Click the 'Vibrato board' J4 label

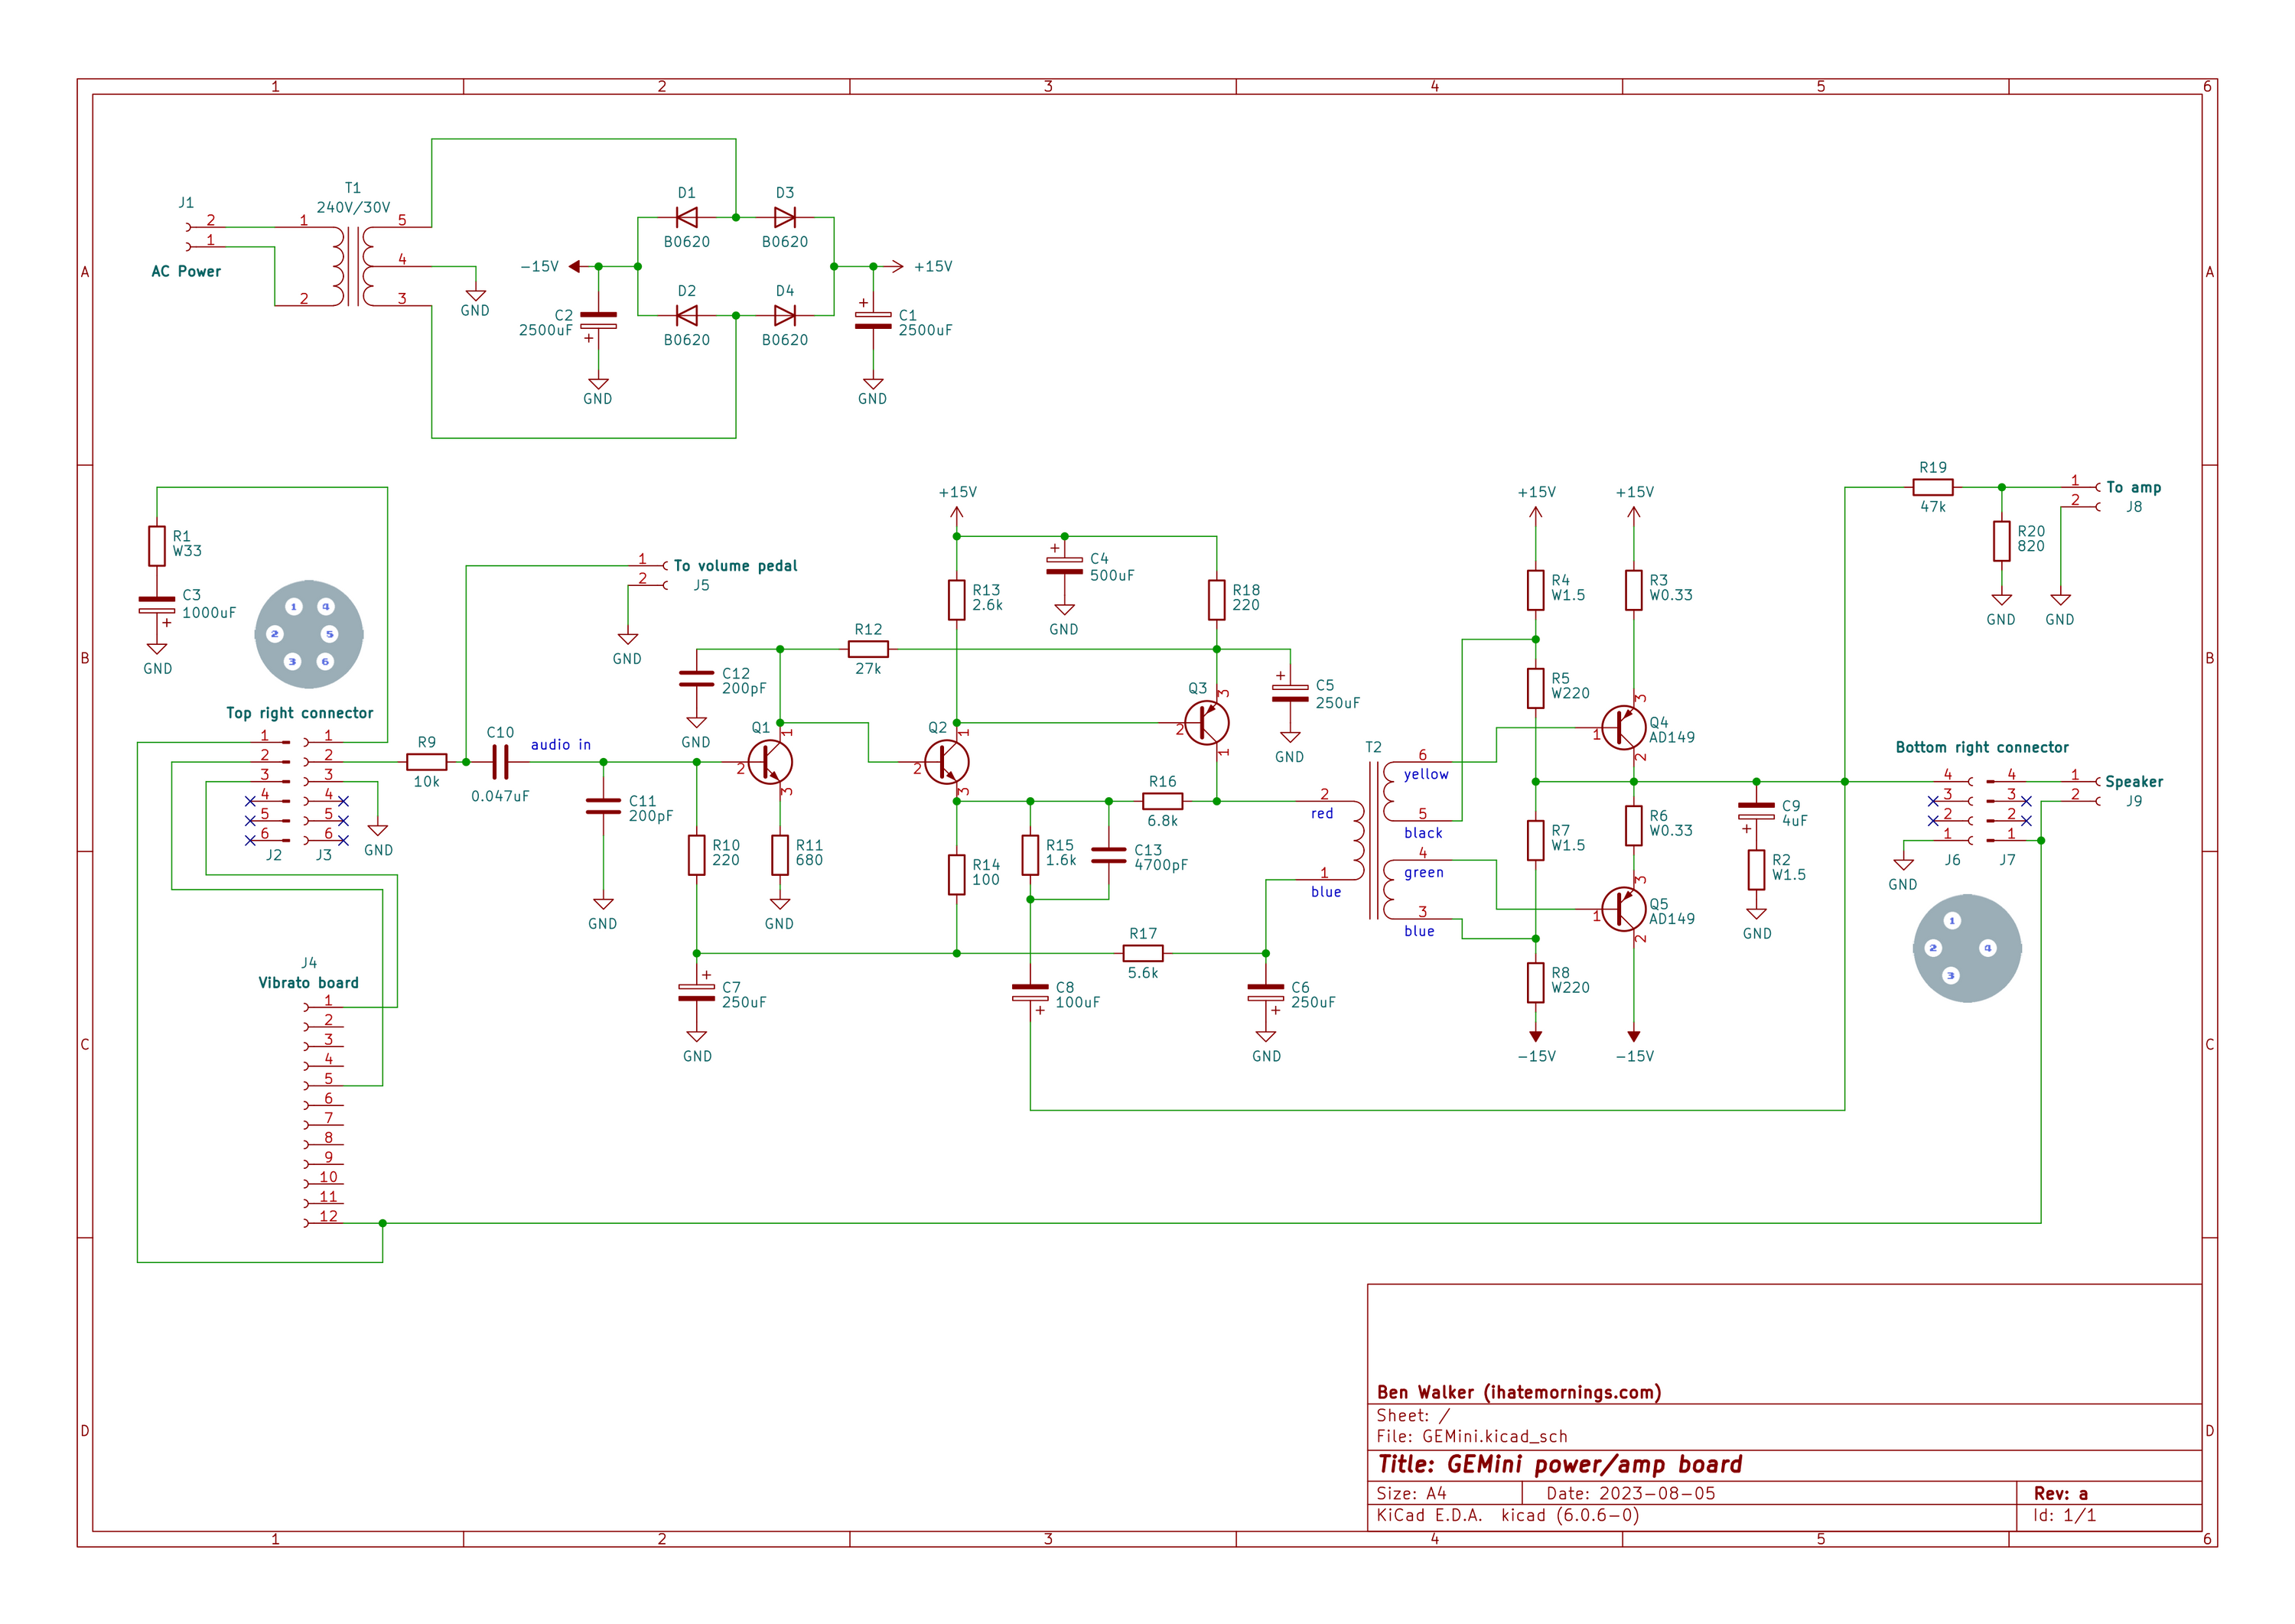tap(308, 982)
